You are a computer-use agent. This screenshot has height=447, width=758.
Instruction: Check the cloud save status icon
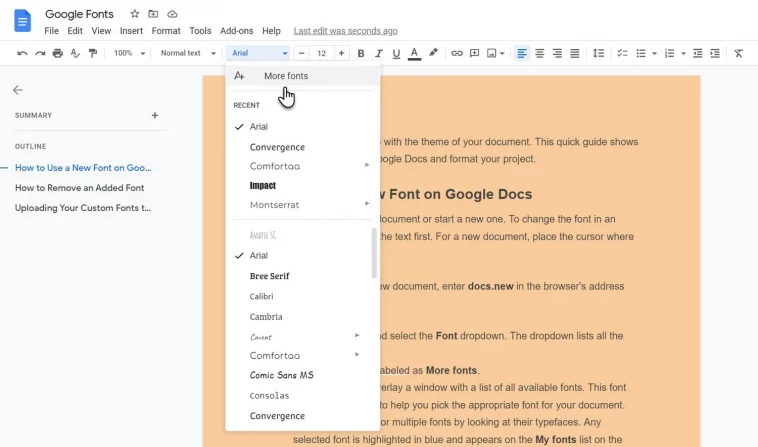coord(172,14)
